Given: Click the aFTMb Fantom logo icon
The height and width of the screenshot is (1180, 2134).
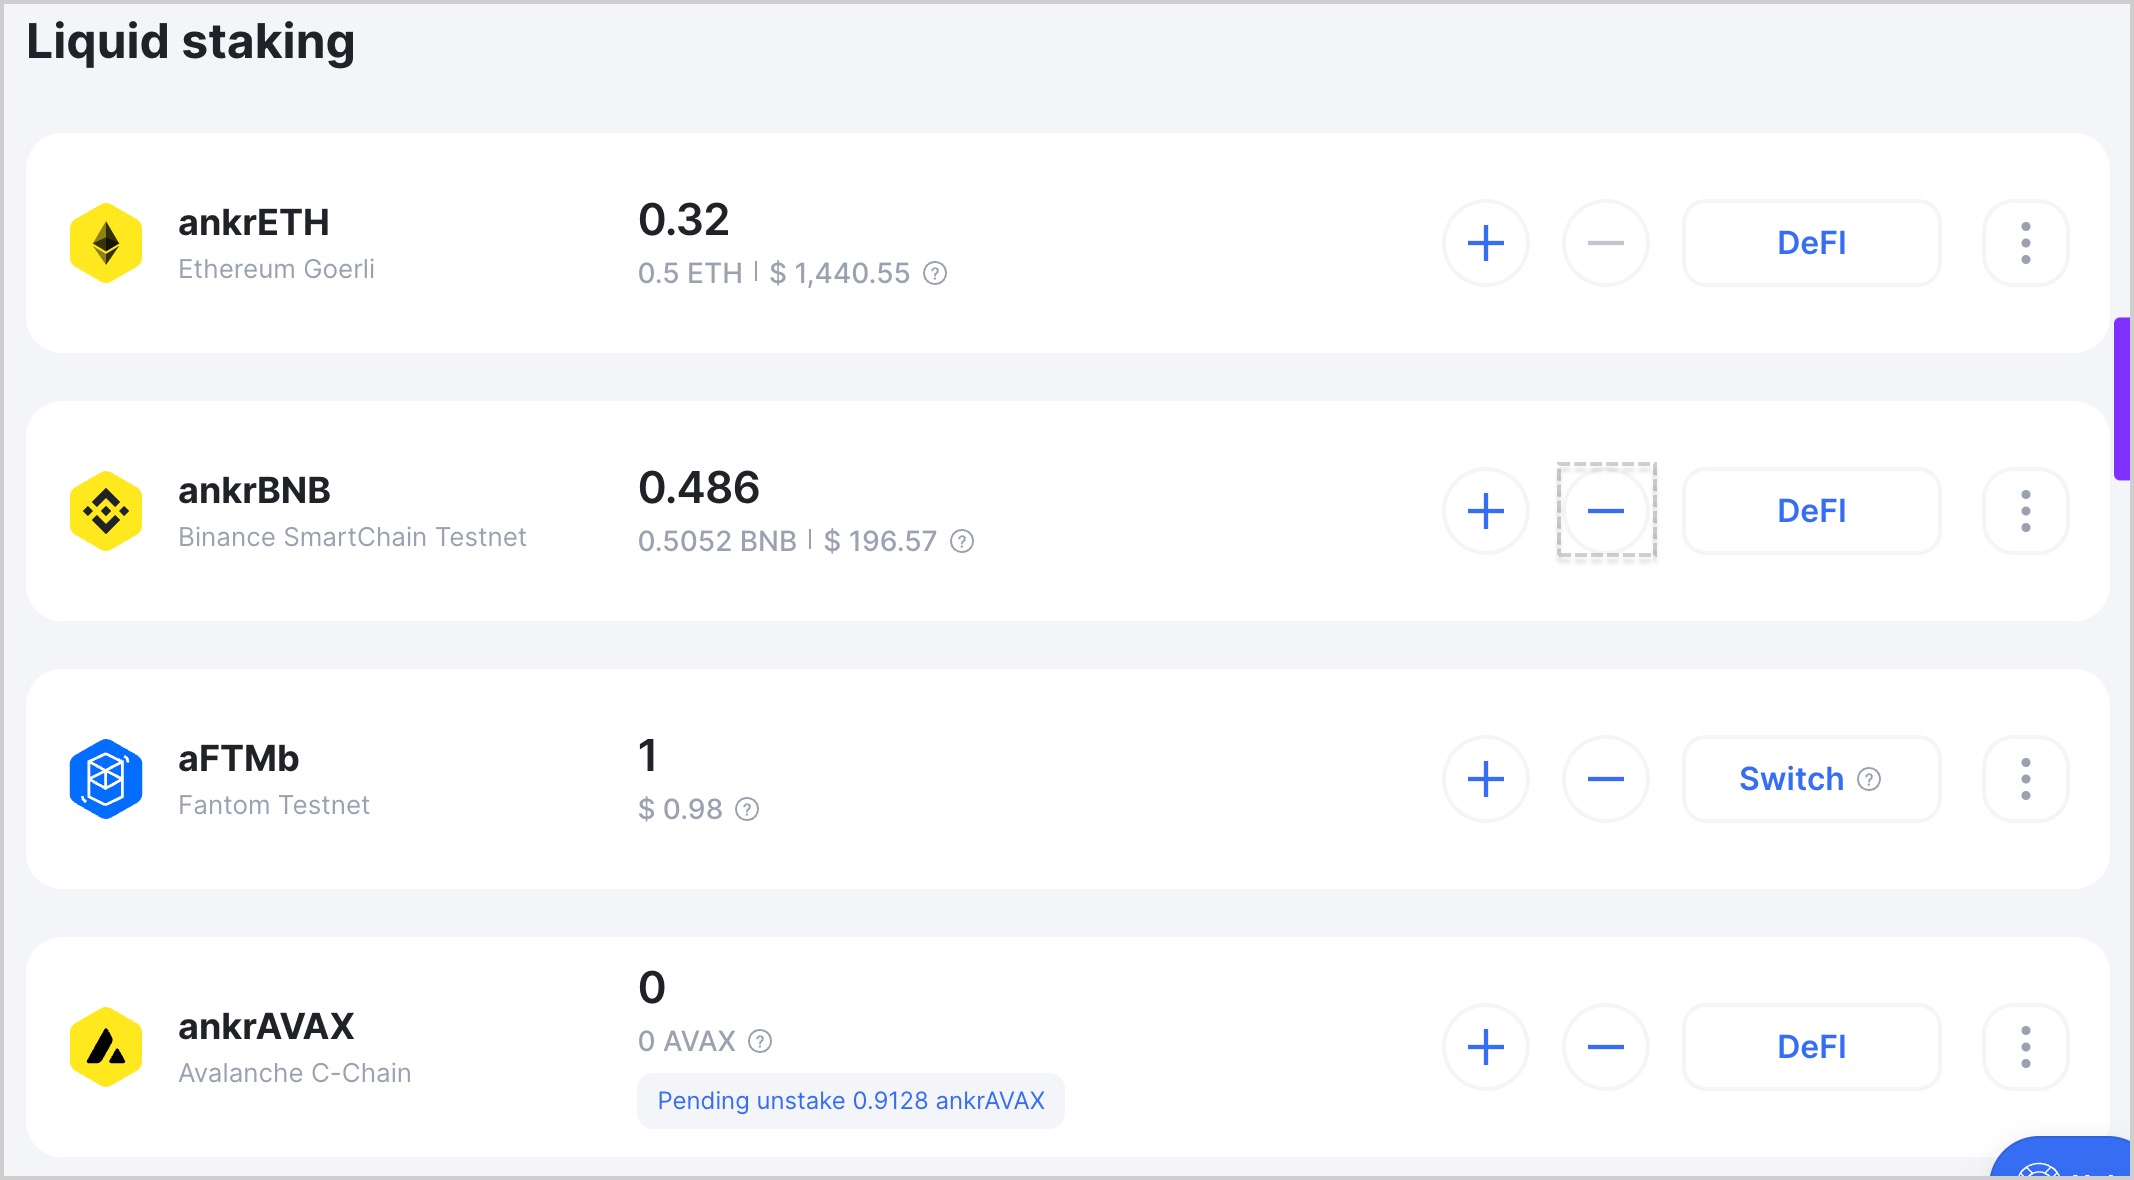Looking at the screenshot, I should click(x=106, y=779).
